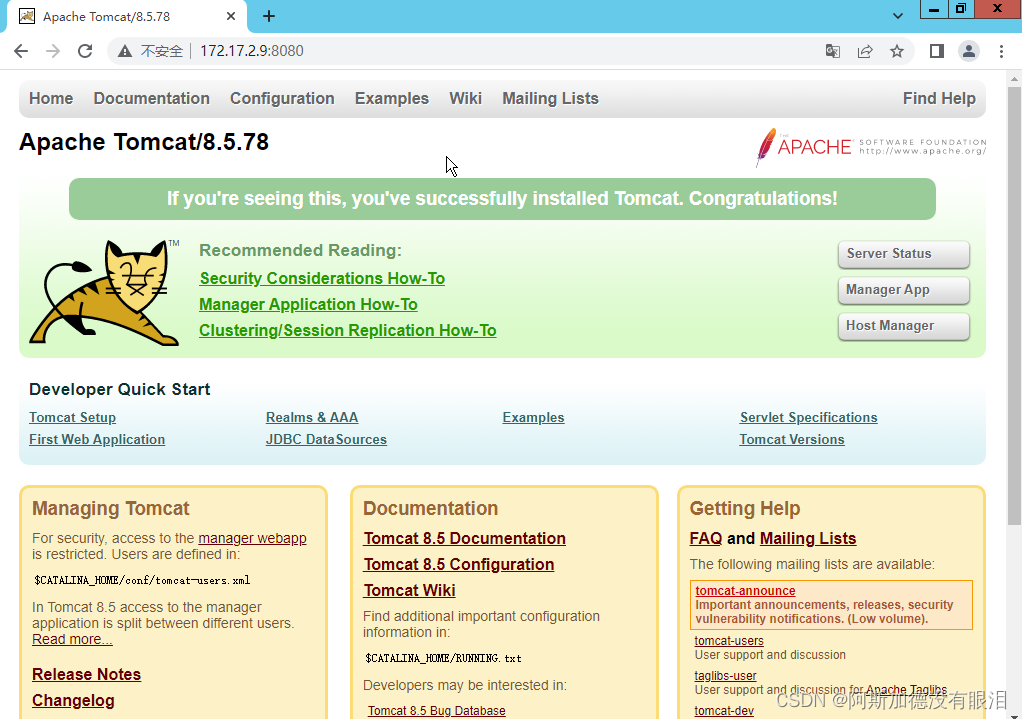Open the Chrome three-dot menu
This screenshot has height=719, width=1022.
tap(1001, 50)
